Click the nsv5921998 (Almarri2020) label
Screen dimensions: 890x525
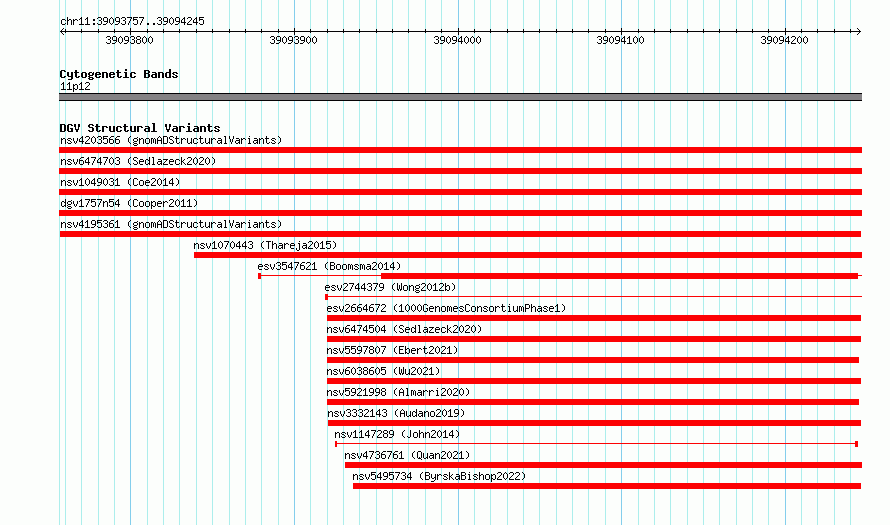pos(398,392)
